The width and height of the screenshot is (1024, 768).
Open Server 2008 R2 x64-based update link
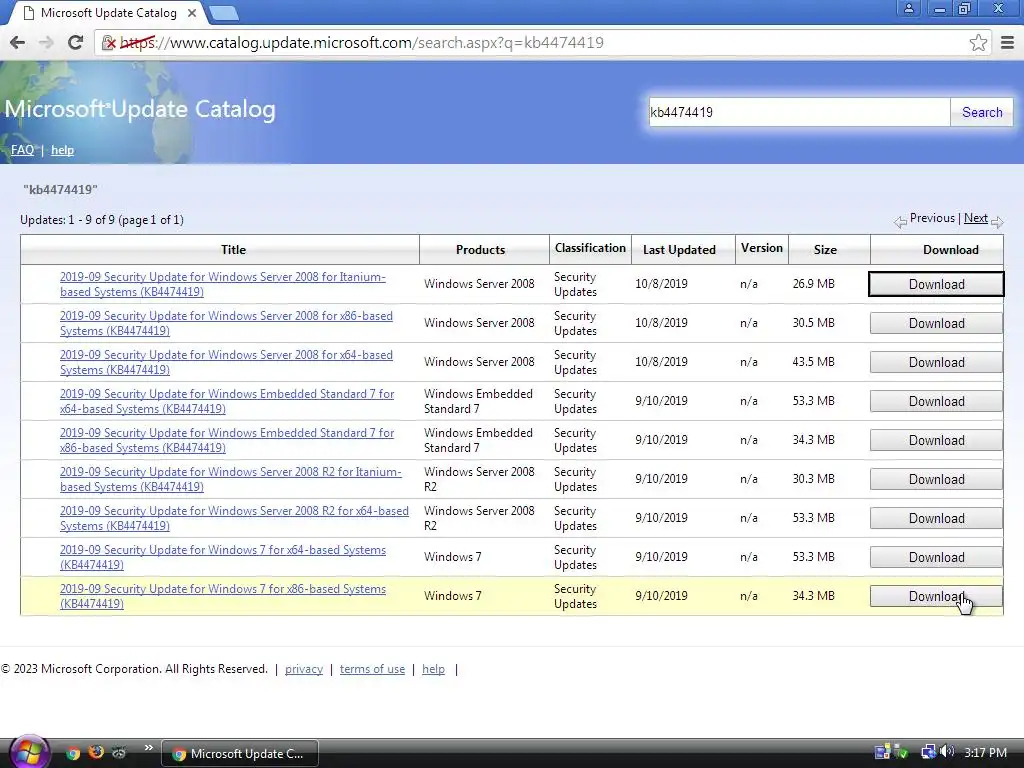(x=234, y=519)
